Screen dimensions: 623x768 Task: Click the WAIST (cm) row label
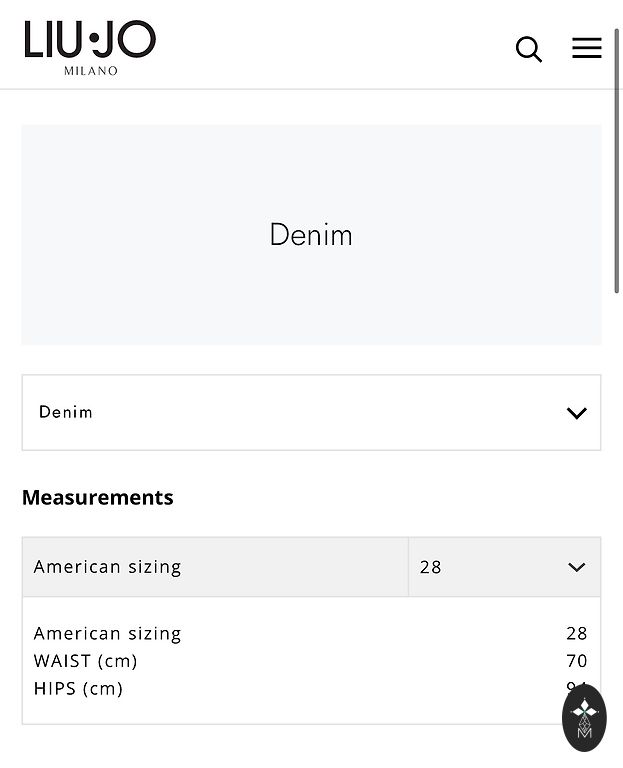coord(86,661)
